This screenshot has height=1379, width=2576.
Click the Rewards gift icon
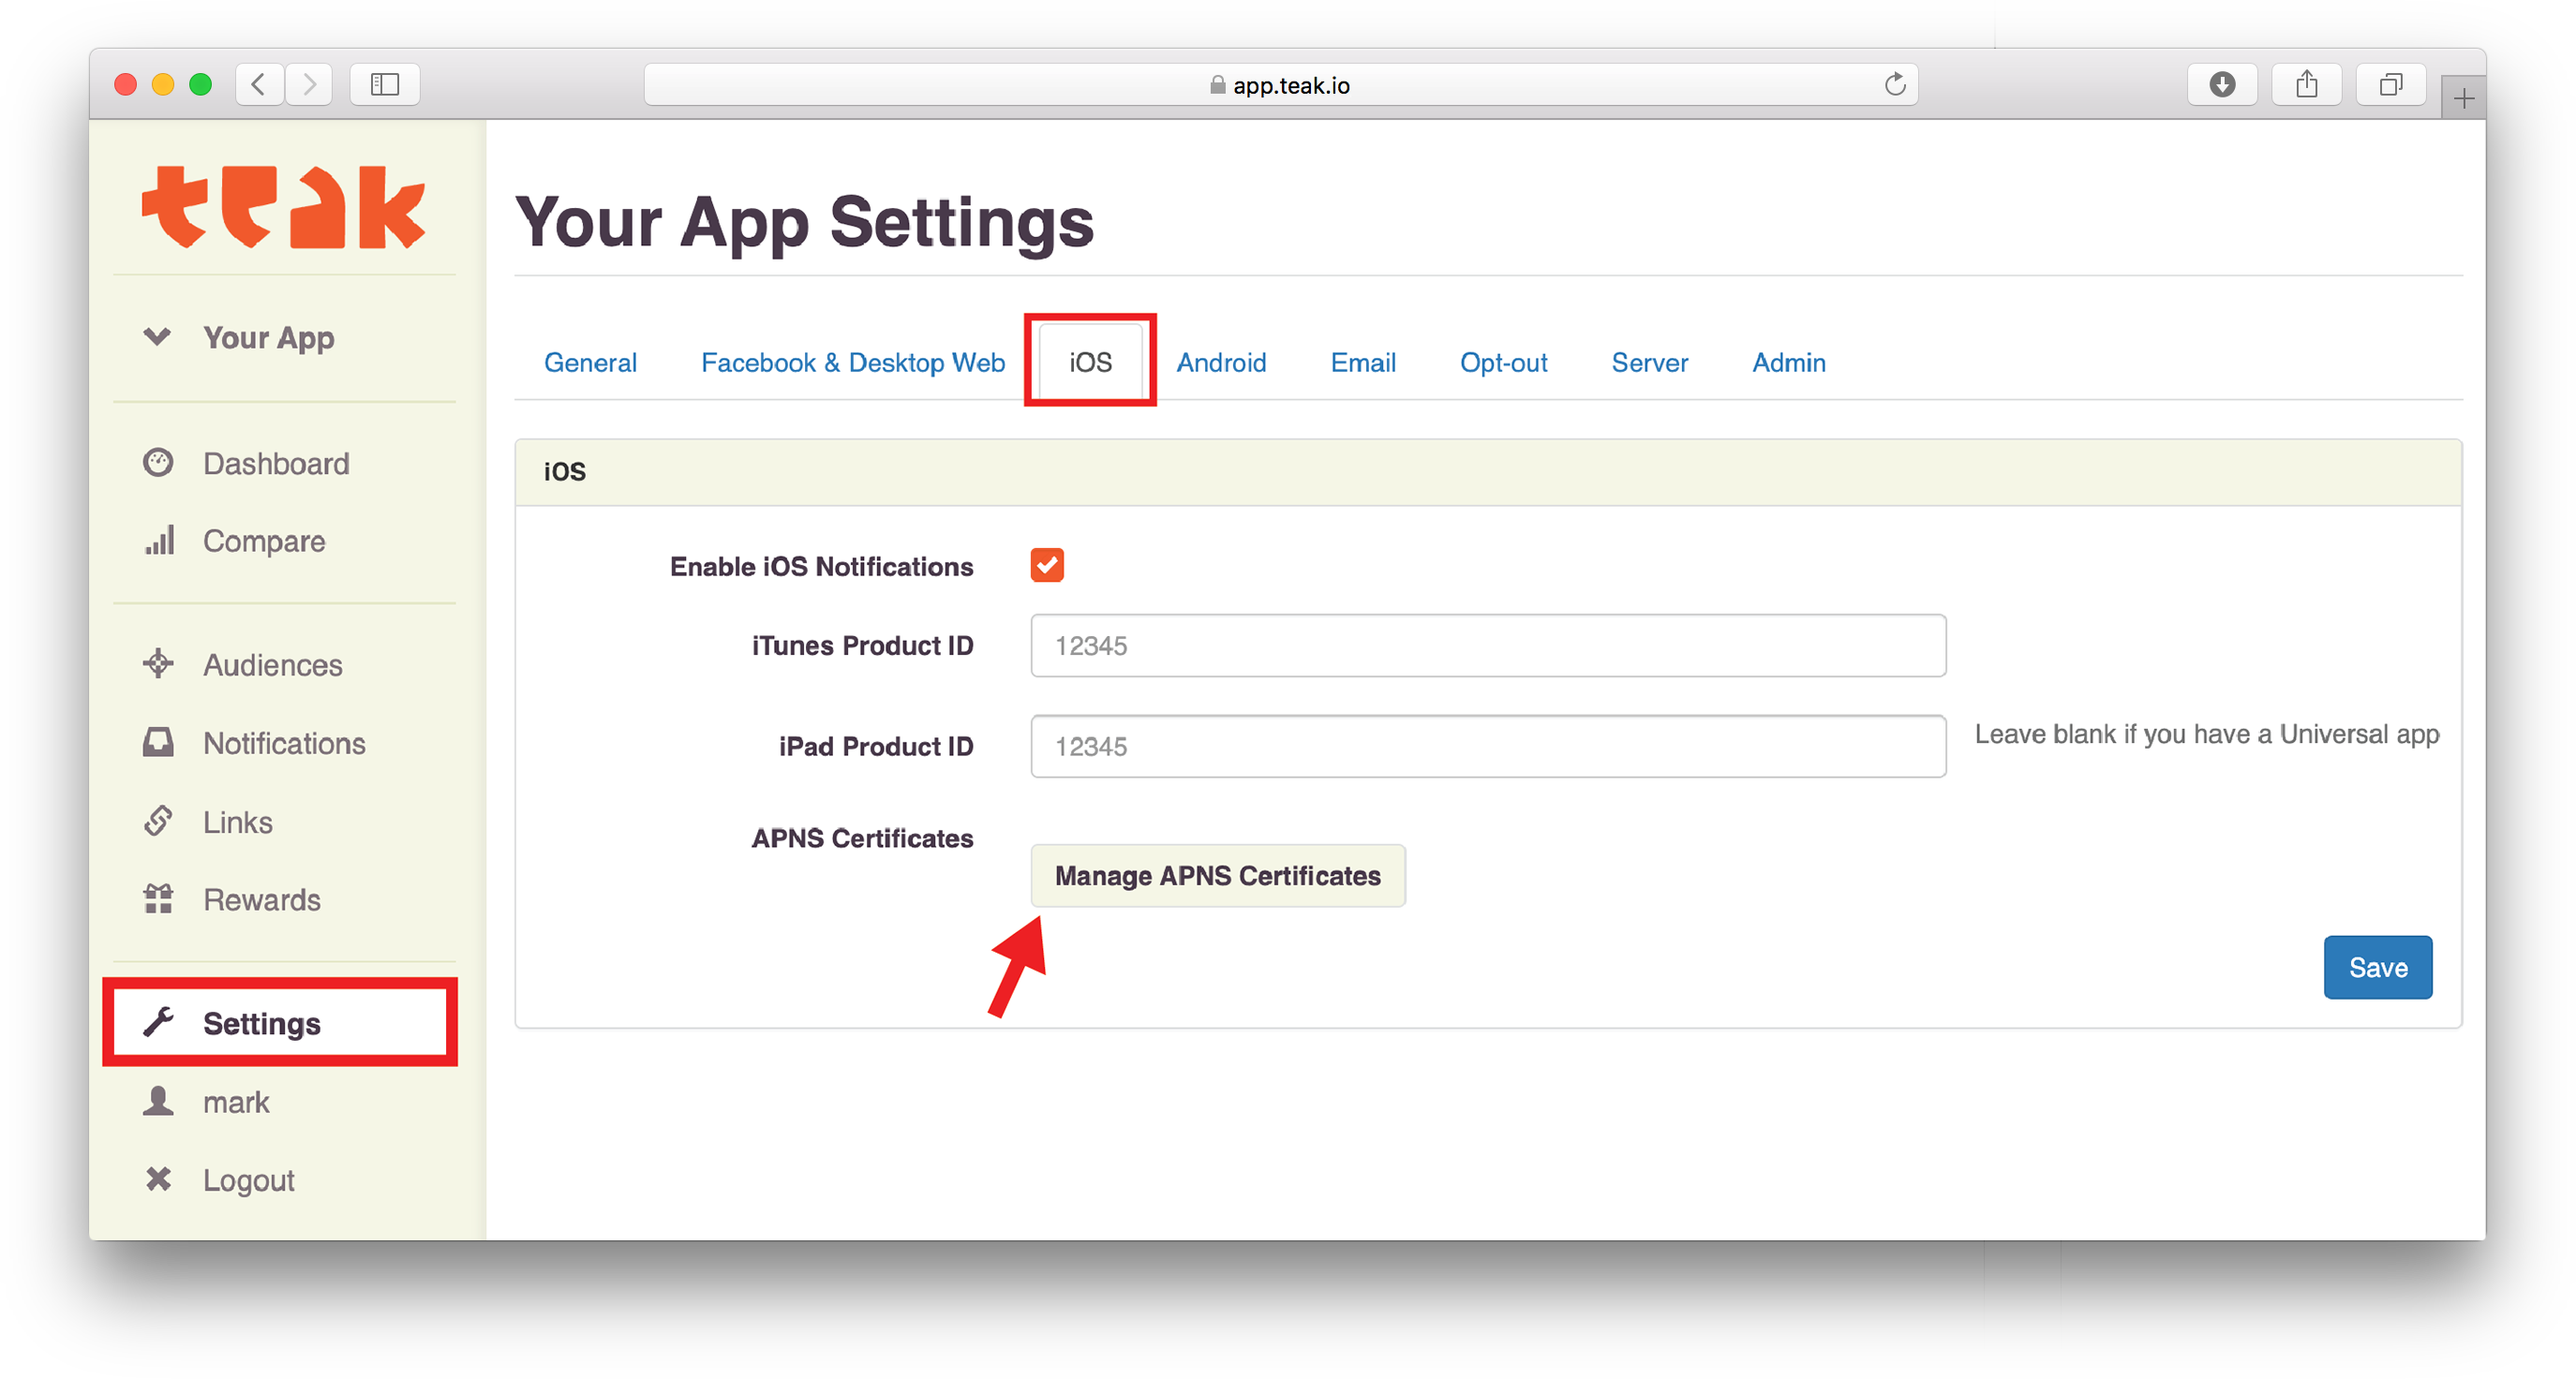pyautogui.click(x=158, y=899)
